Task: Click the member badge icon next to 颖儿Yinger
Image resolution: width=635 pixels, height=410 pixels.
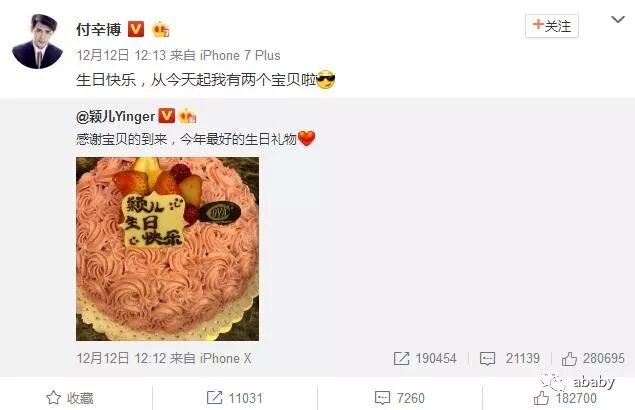Action: click(x=187, y=116)
